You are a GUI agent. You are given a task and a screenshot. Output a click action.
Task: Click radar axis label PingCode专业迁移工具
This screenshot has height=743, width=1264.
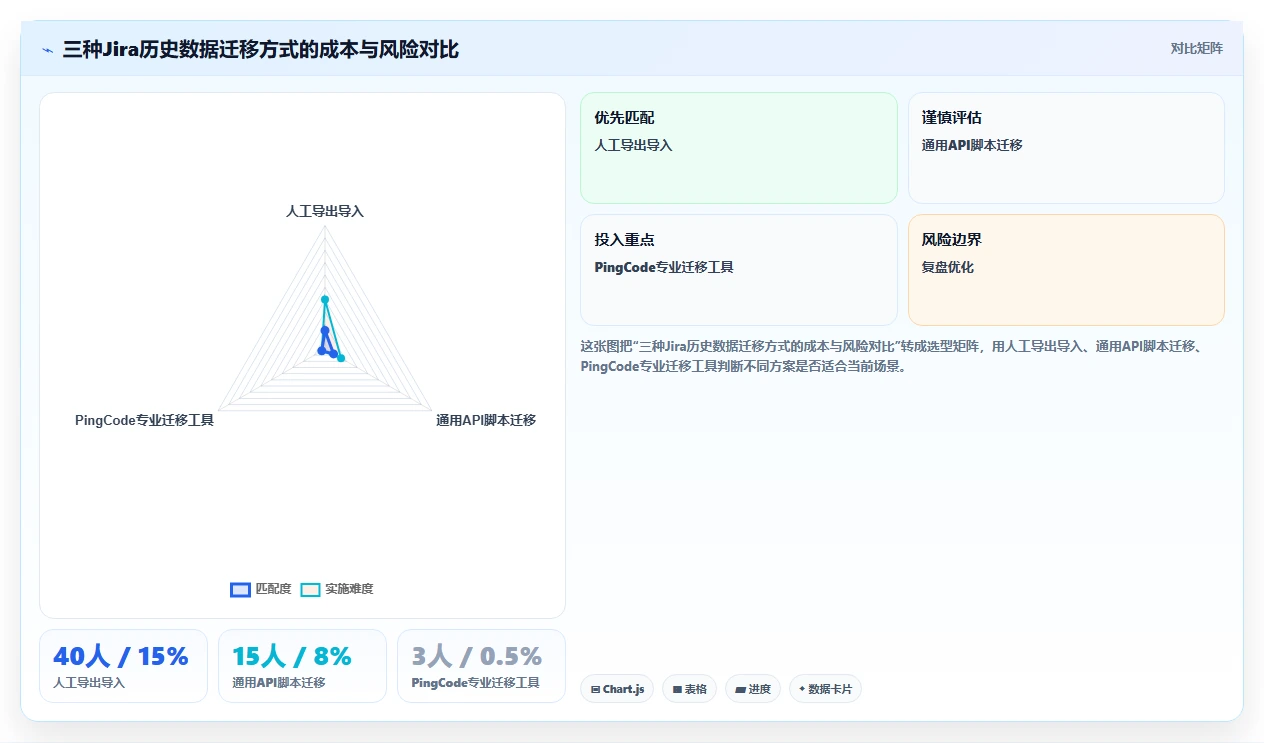pyautogui.click(x=144, y=420)
